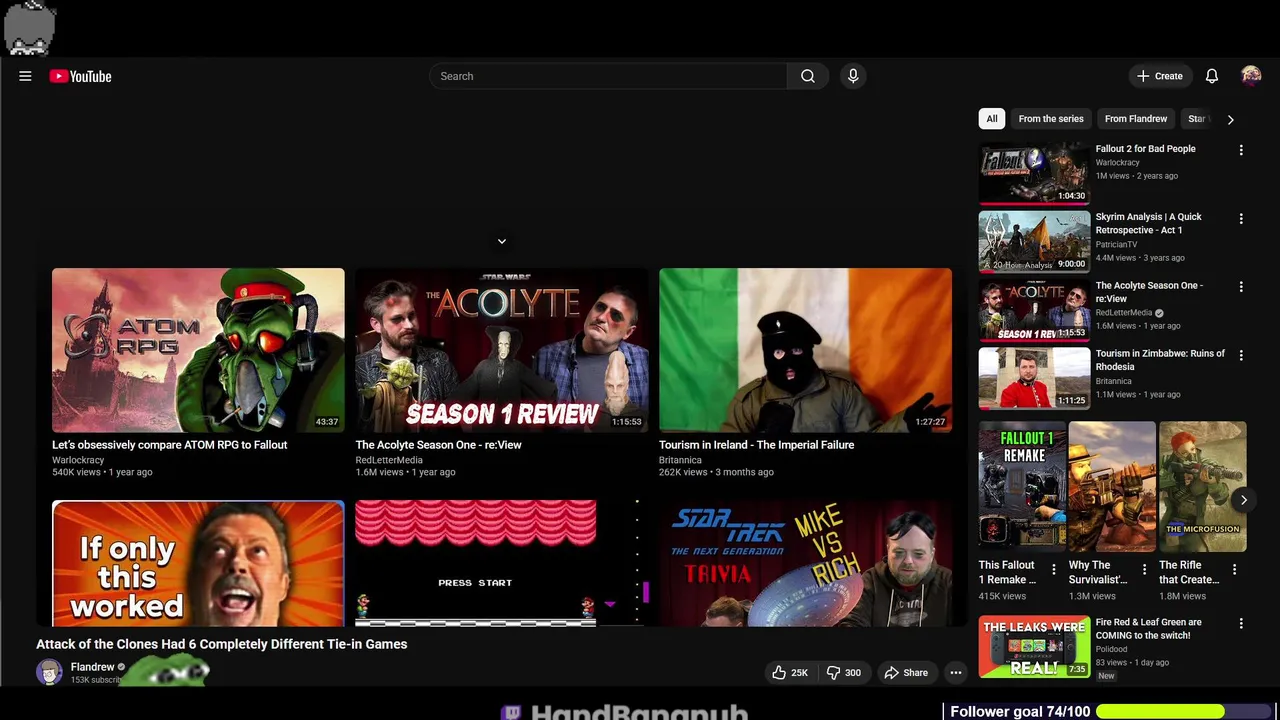Open Flandrew channel avatar

49,672
